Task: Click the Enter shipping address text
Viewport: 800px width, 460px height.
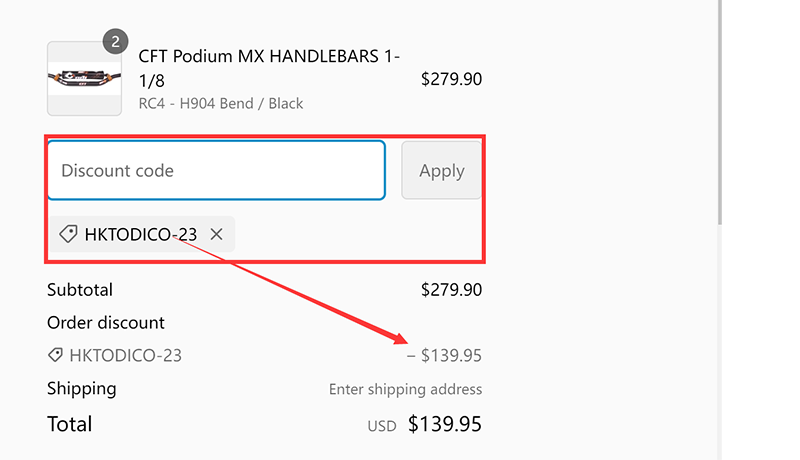Action: click(x=405, y=389)
